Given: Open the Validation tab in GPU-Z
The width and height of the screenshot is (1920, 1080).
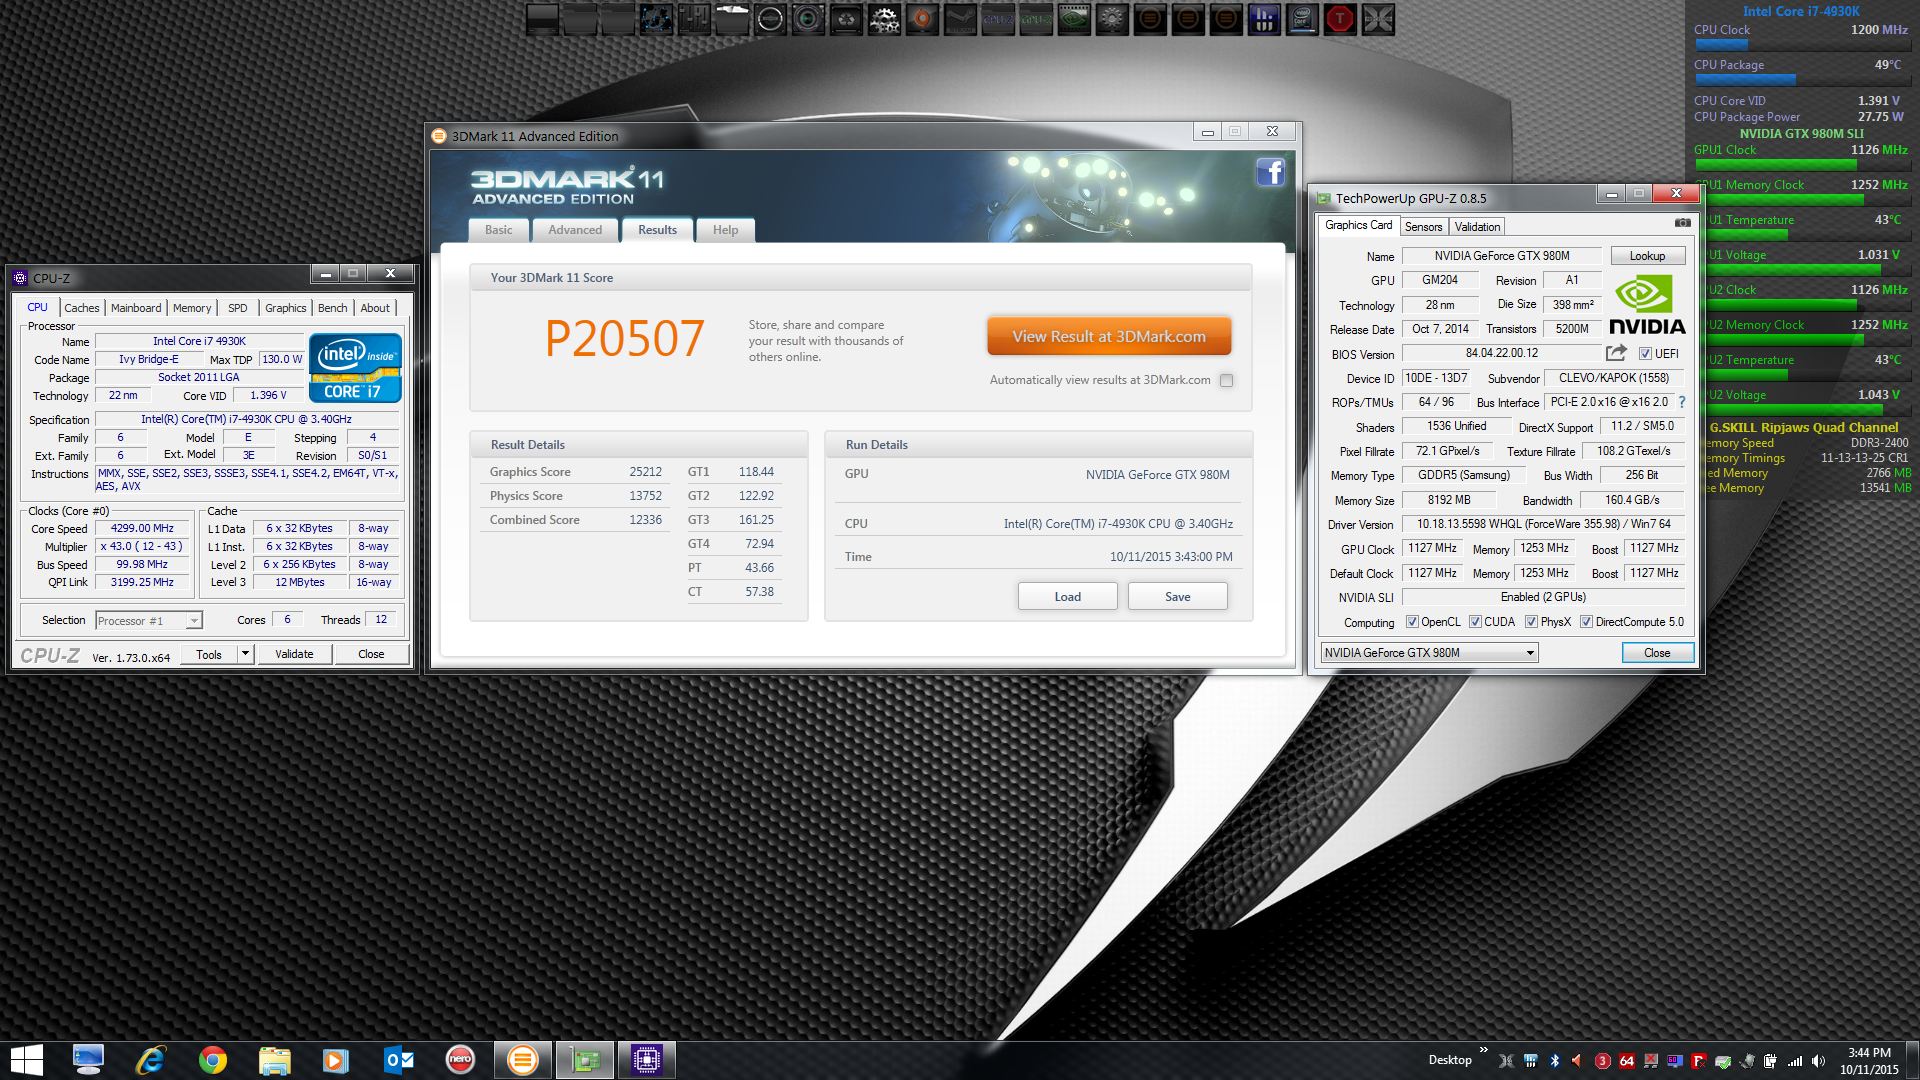Looking at the screenshot, I should point(1477,227).
